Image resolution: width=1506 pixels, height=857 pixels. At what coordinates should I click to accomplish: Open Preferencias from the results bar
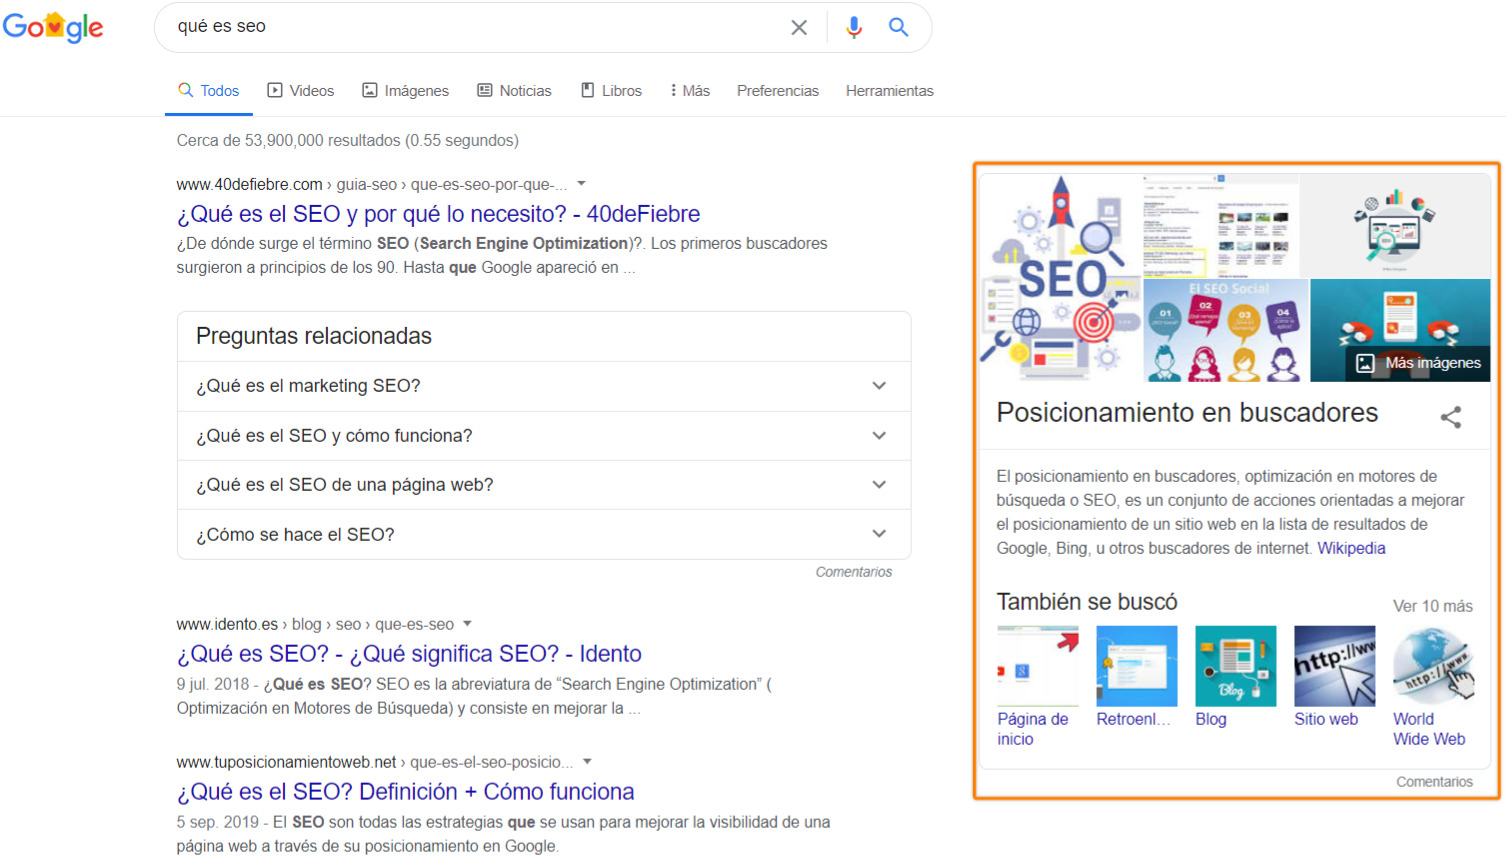click(777, 90)
